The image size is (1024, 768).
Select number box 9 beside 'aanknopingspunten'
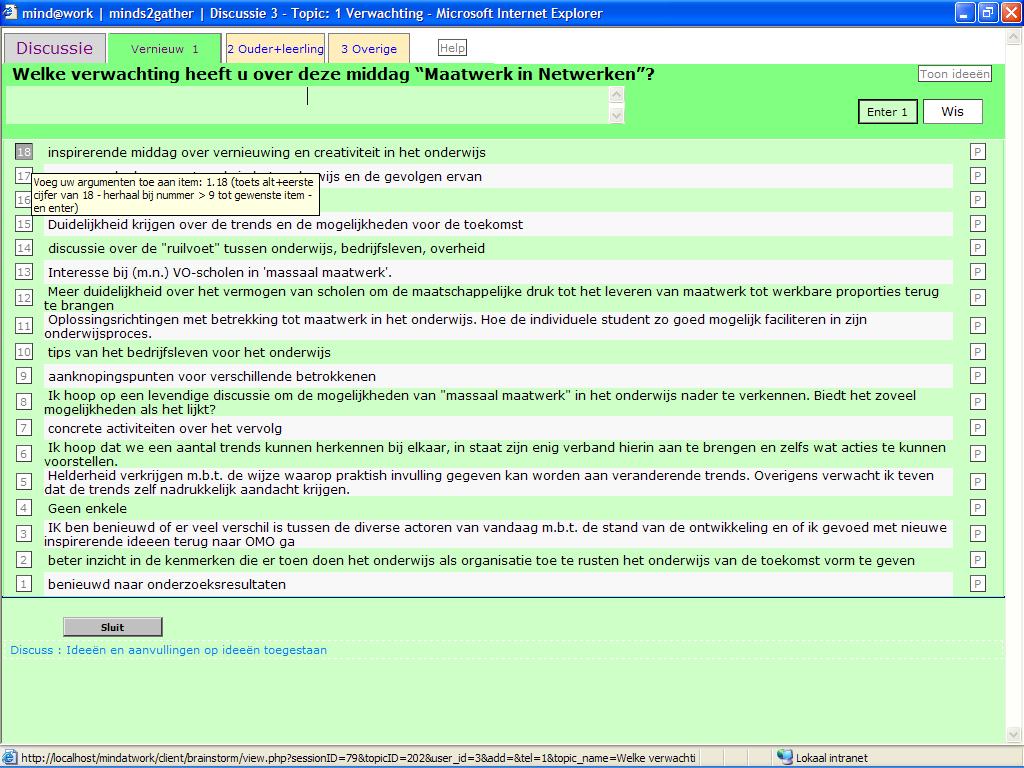pos(24,376)
